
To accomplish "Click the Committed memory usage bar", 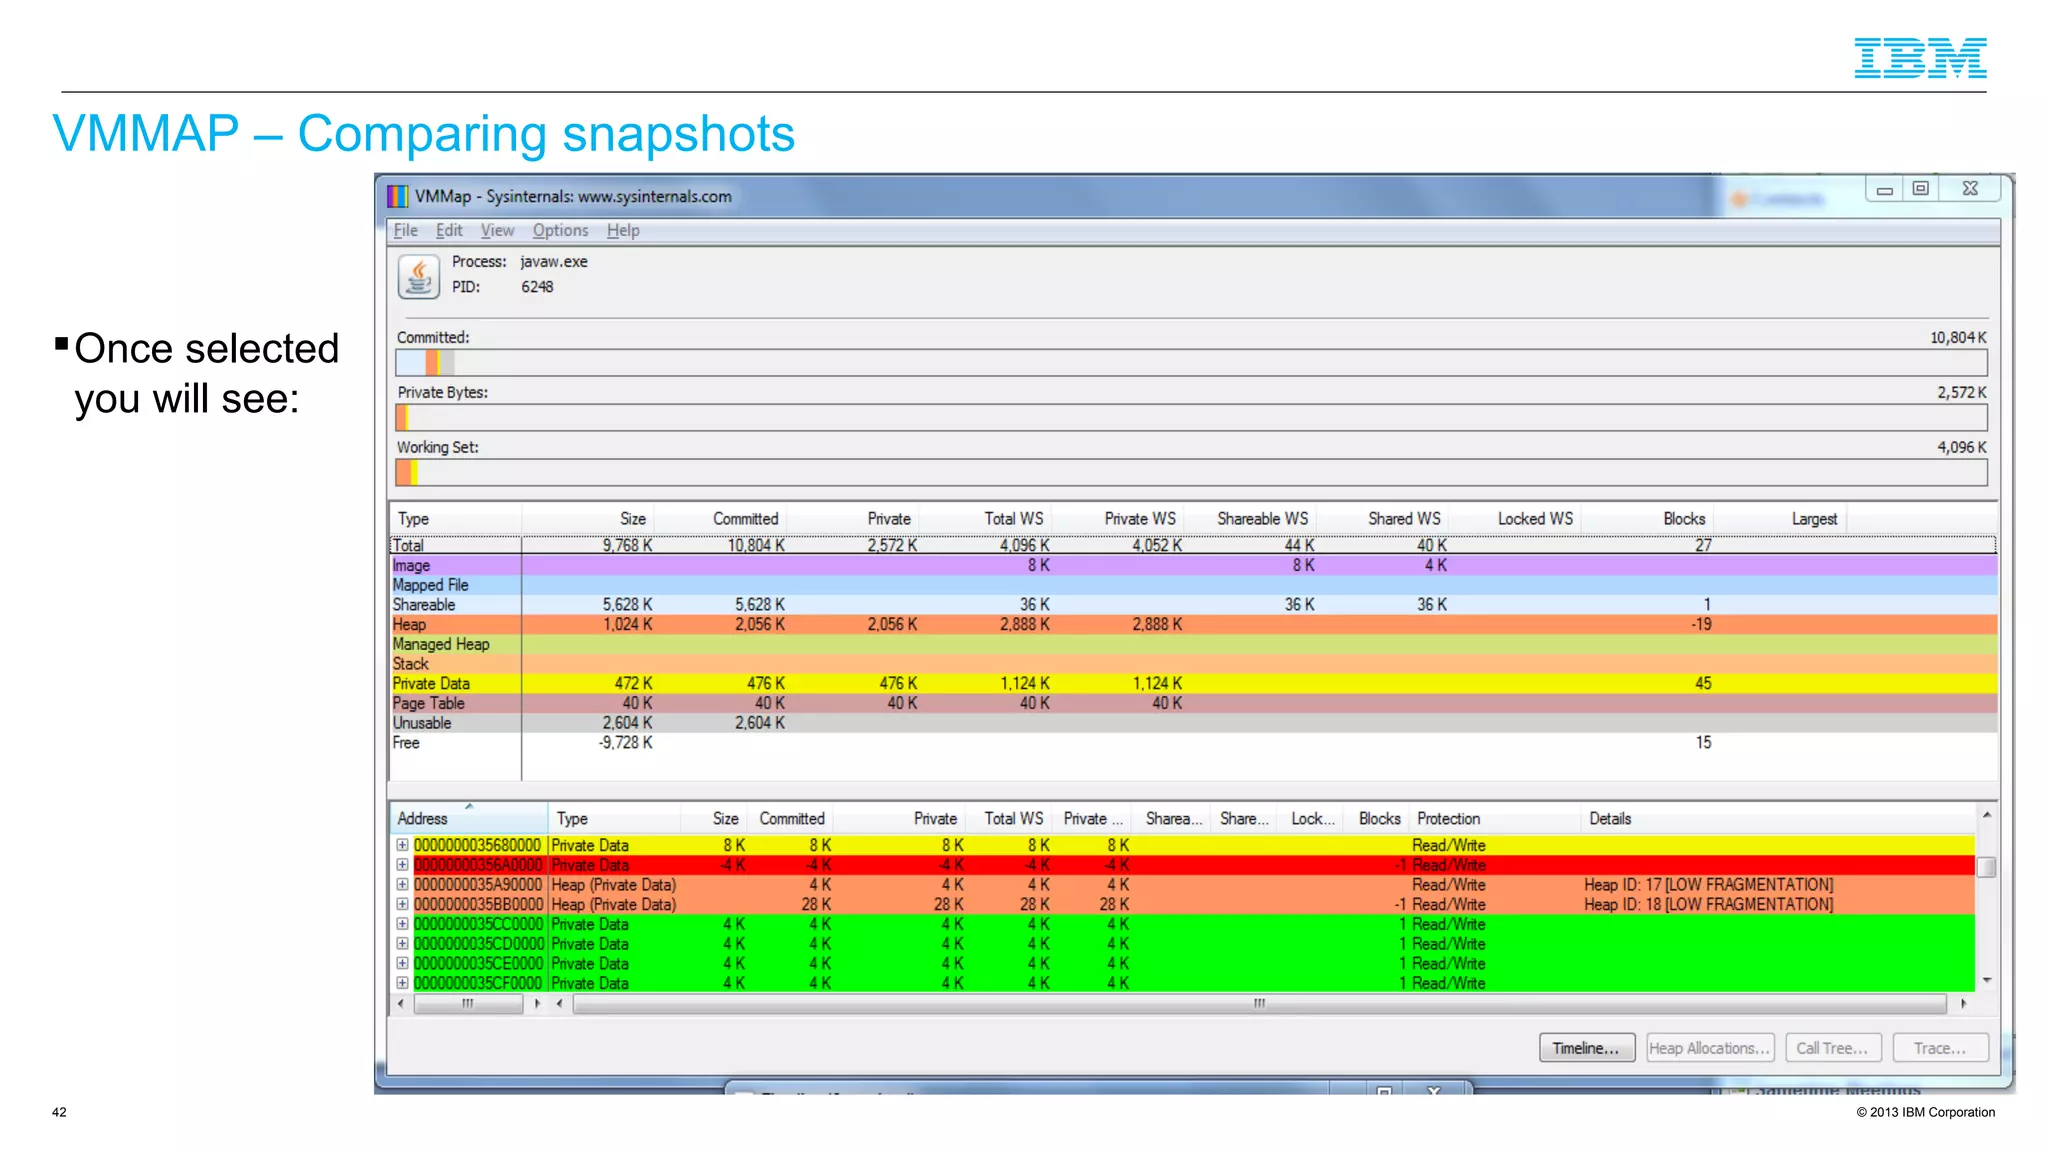I will coord(1191,363).
